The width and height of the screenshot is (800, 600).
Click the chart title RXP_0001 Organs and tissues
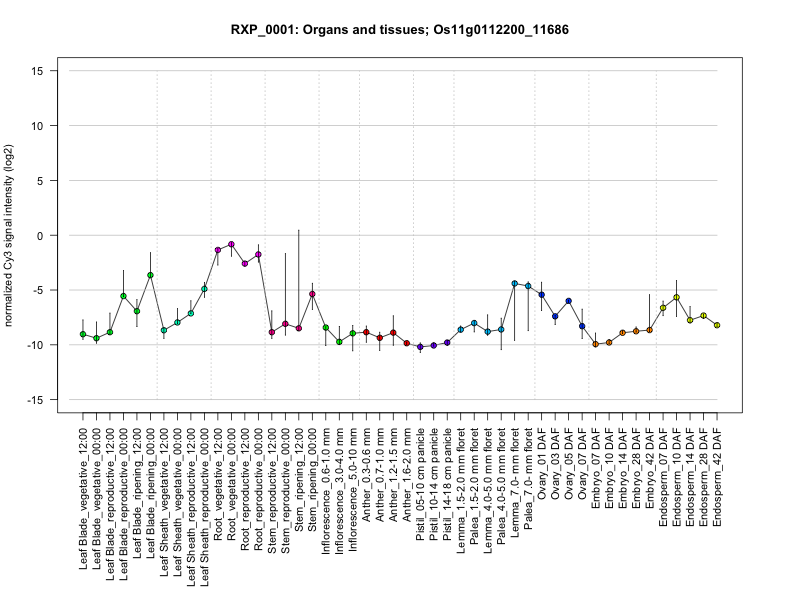(x=400, y=31)
